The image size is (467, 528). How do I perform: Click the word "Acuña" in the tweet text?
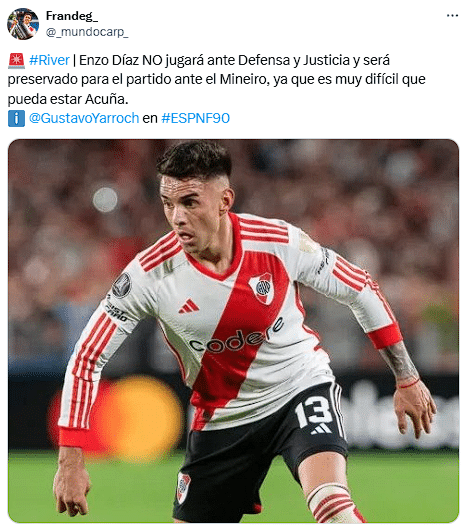click(x=106, y=99)
